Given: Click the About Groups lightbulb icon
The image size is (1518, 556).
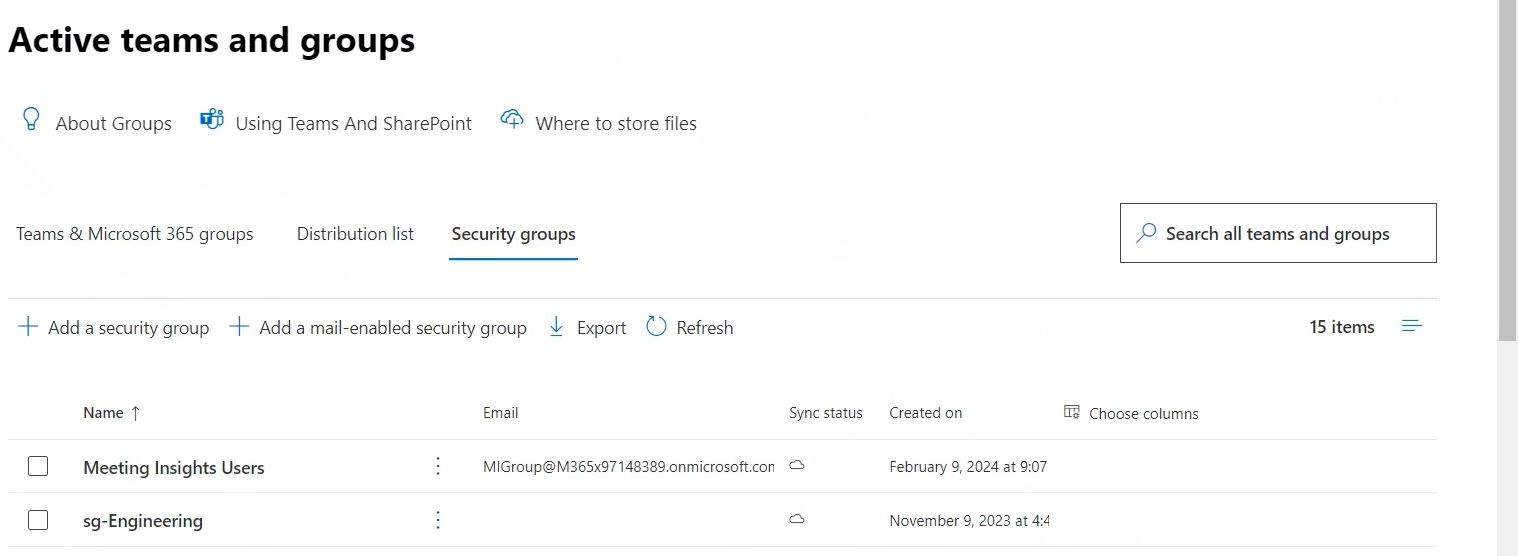Looking at the screenshot, I should pos(31,121).
